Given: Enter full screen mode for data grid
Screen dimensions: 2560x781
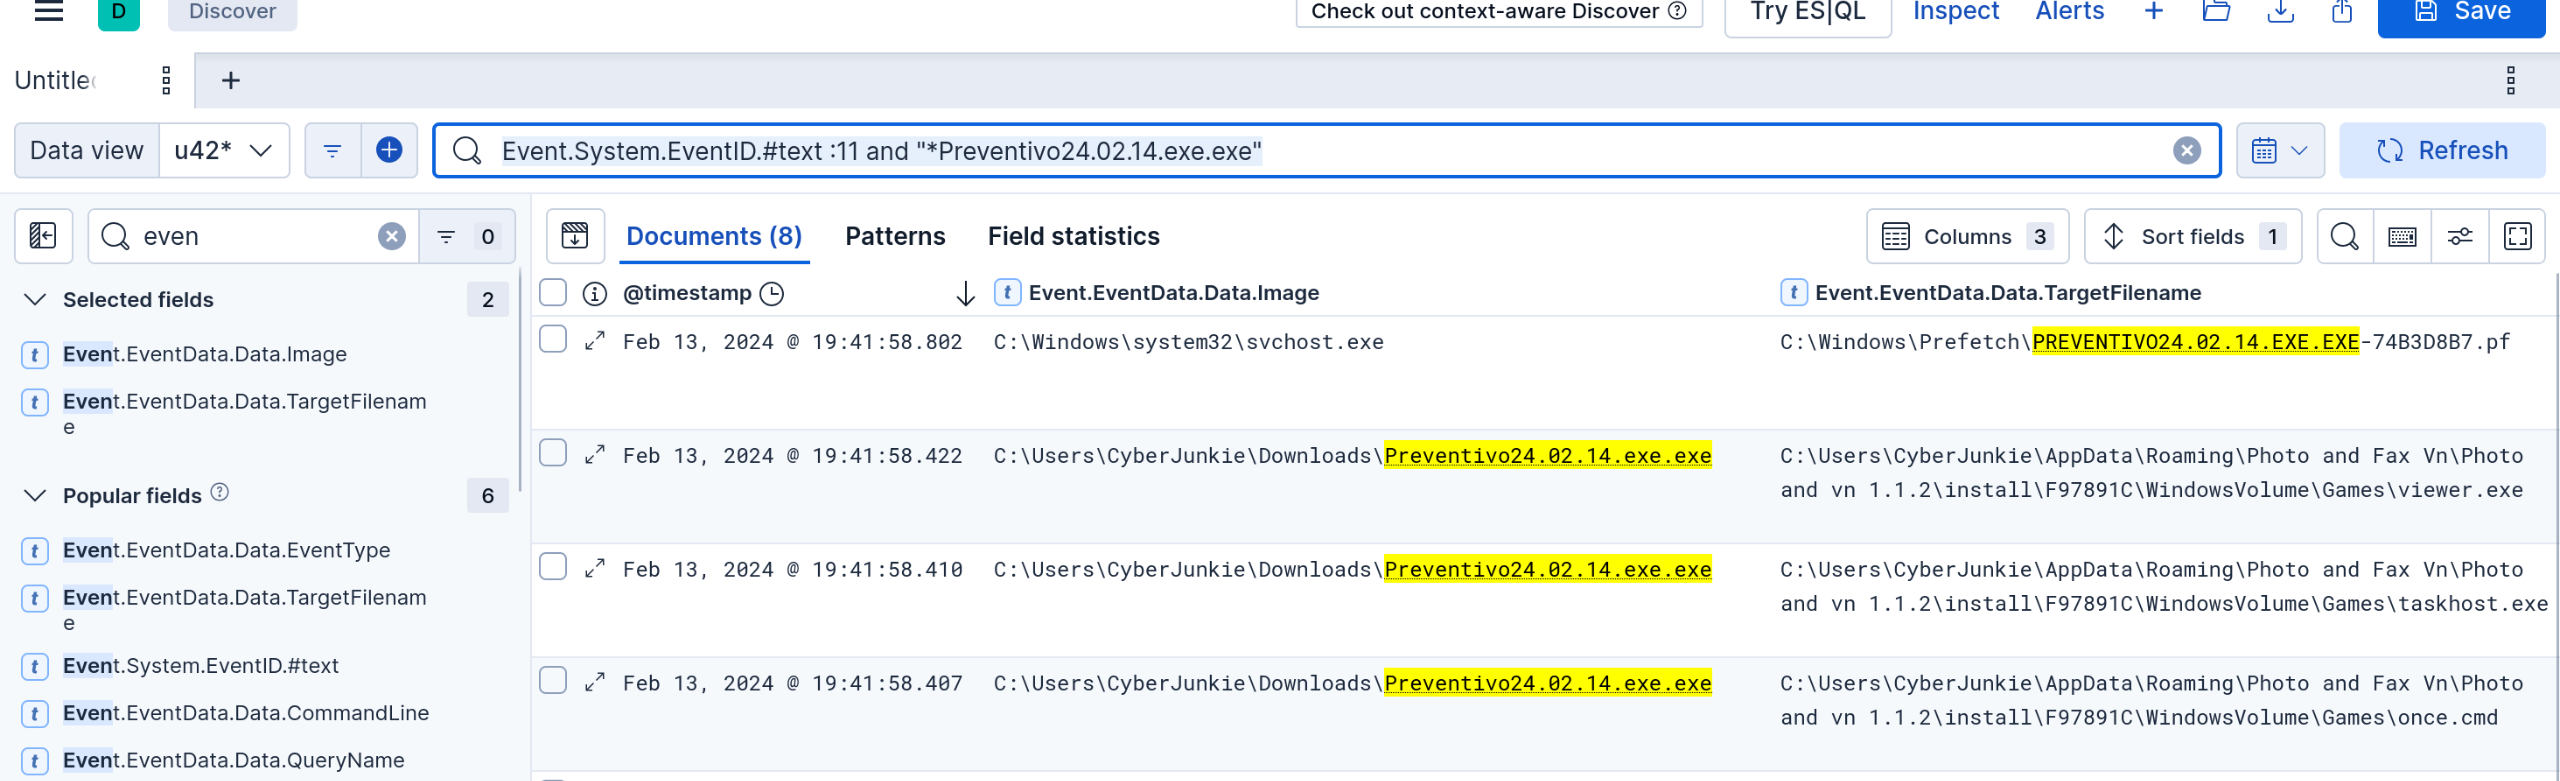Looking at the screenshot, I should [x=2517, y=236].
